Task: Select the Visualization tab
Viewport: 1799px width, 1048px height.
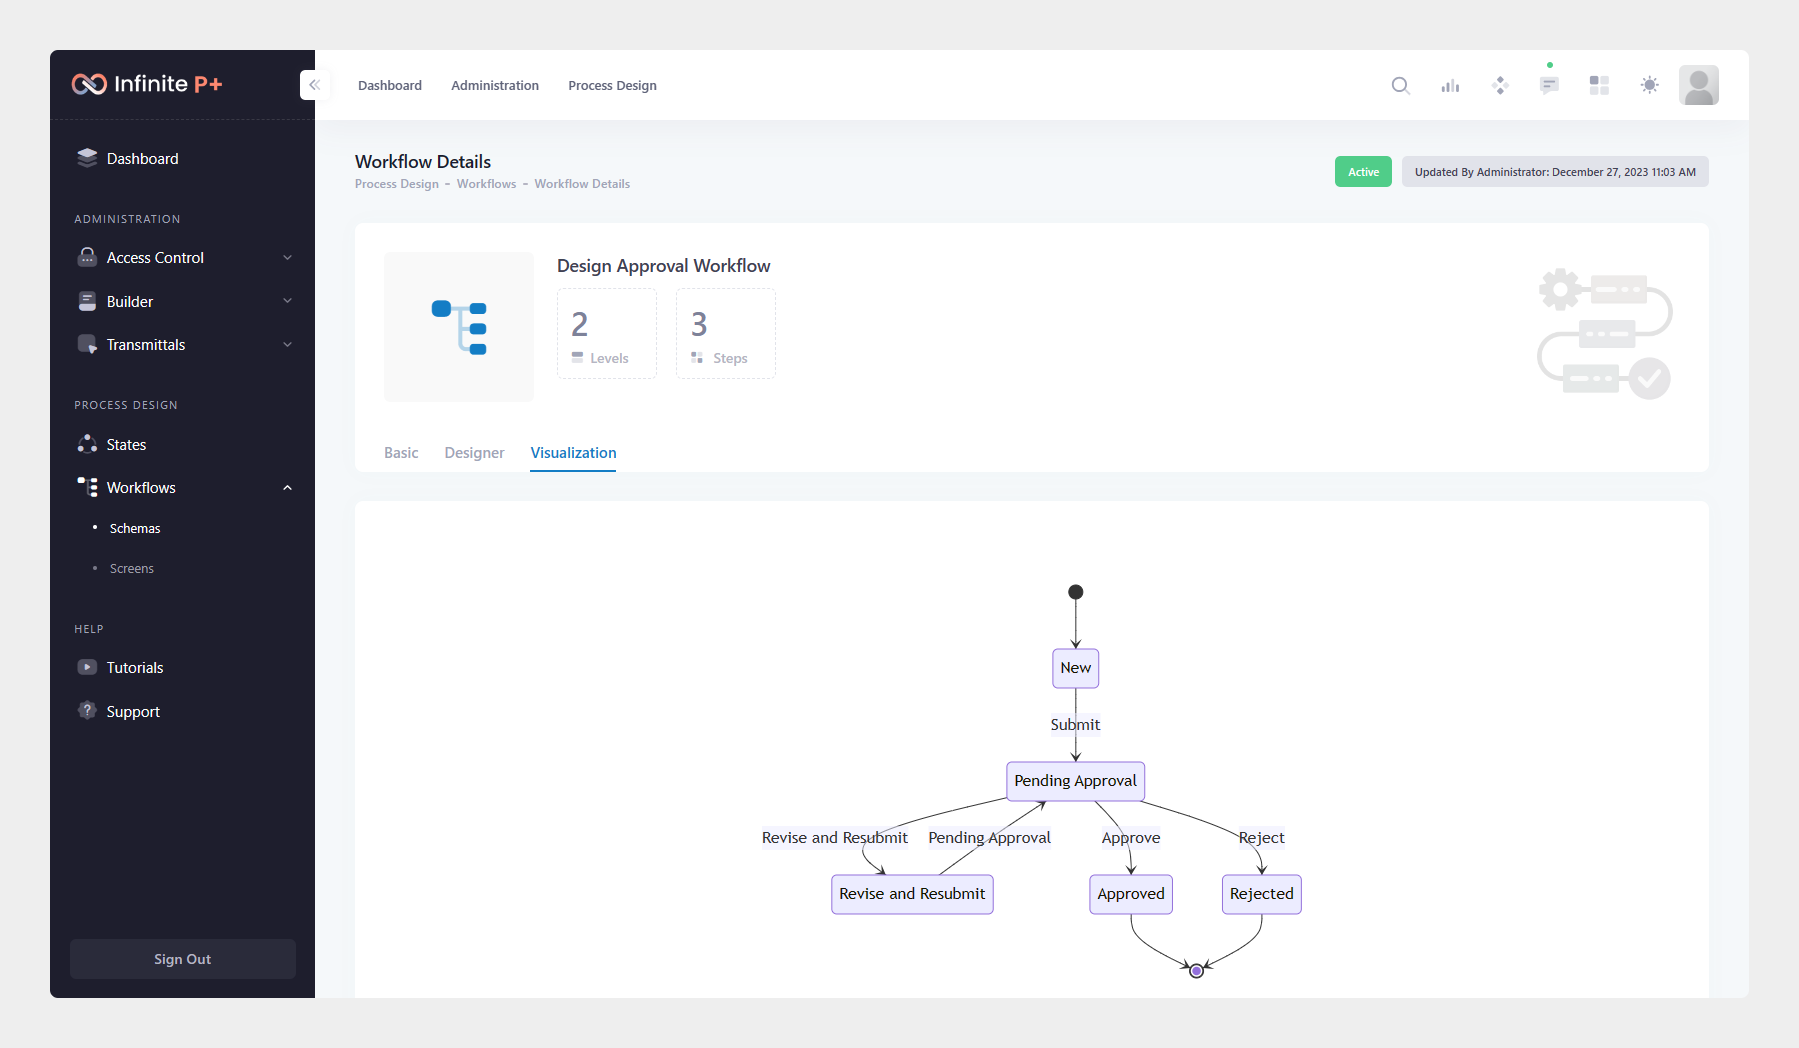Action: (x=573, y=453)
